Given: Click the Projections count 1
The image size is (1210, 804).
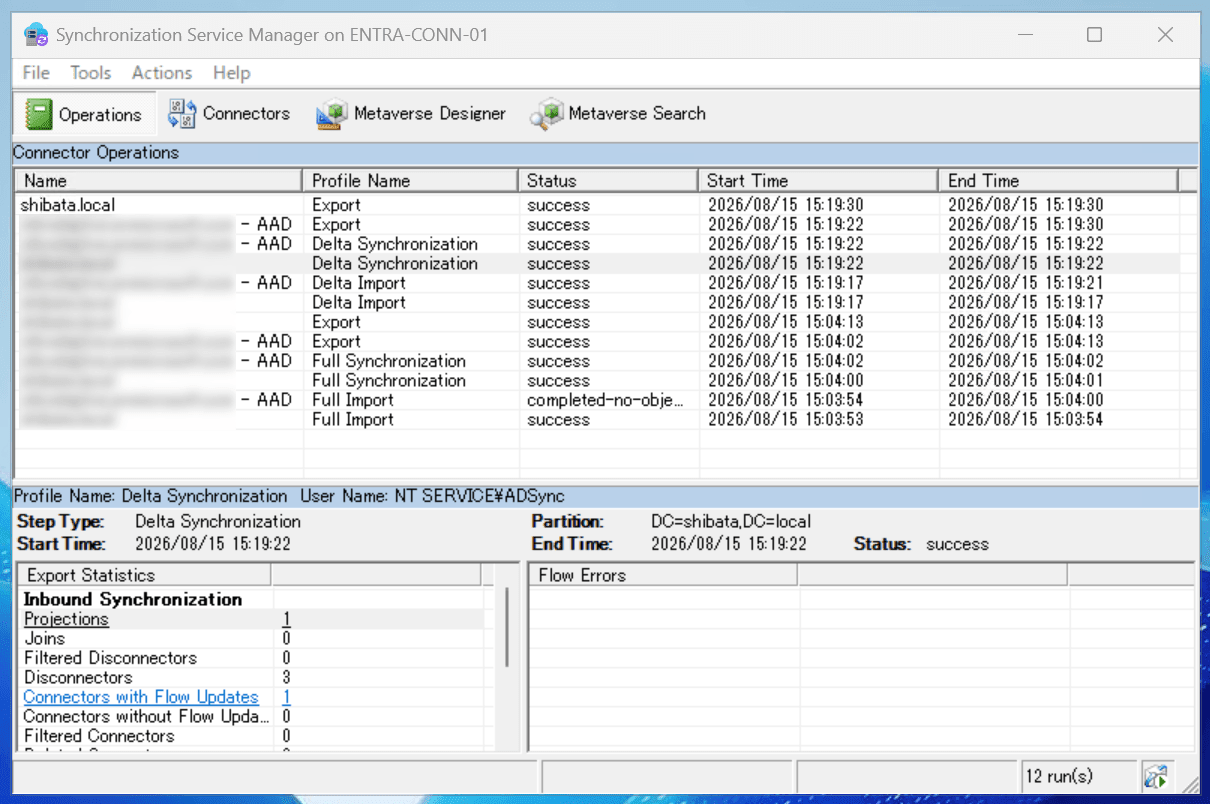Looking at the screenshot, I should pyautogui.click(x=287, y=619).
